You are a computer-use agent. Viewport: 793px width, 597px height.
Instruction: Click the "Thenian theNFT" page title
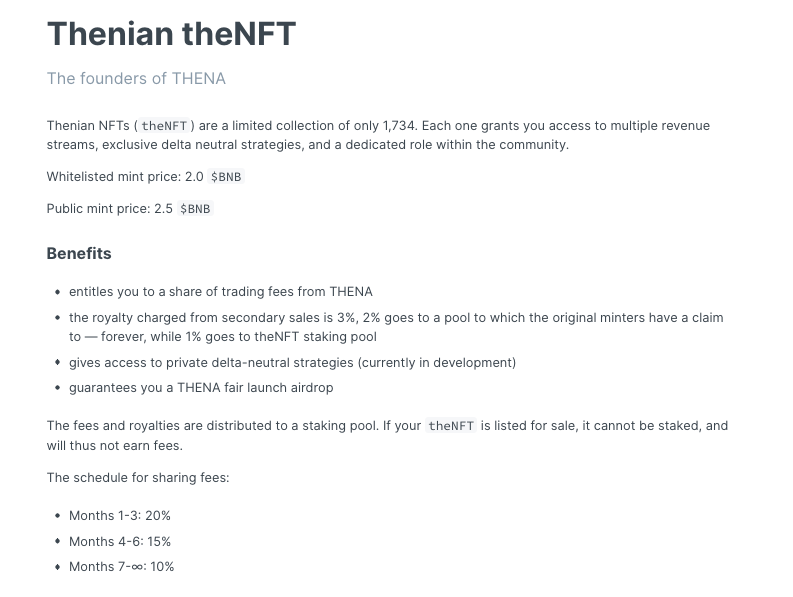click(x=171, y=34)
